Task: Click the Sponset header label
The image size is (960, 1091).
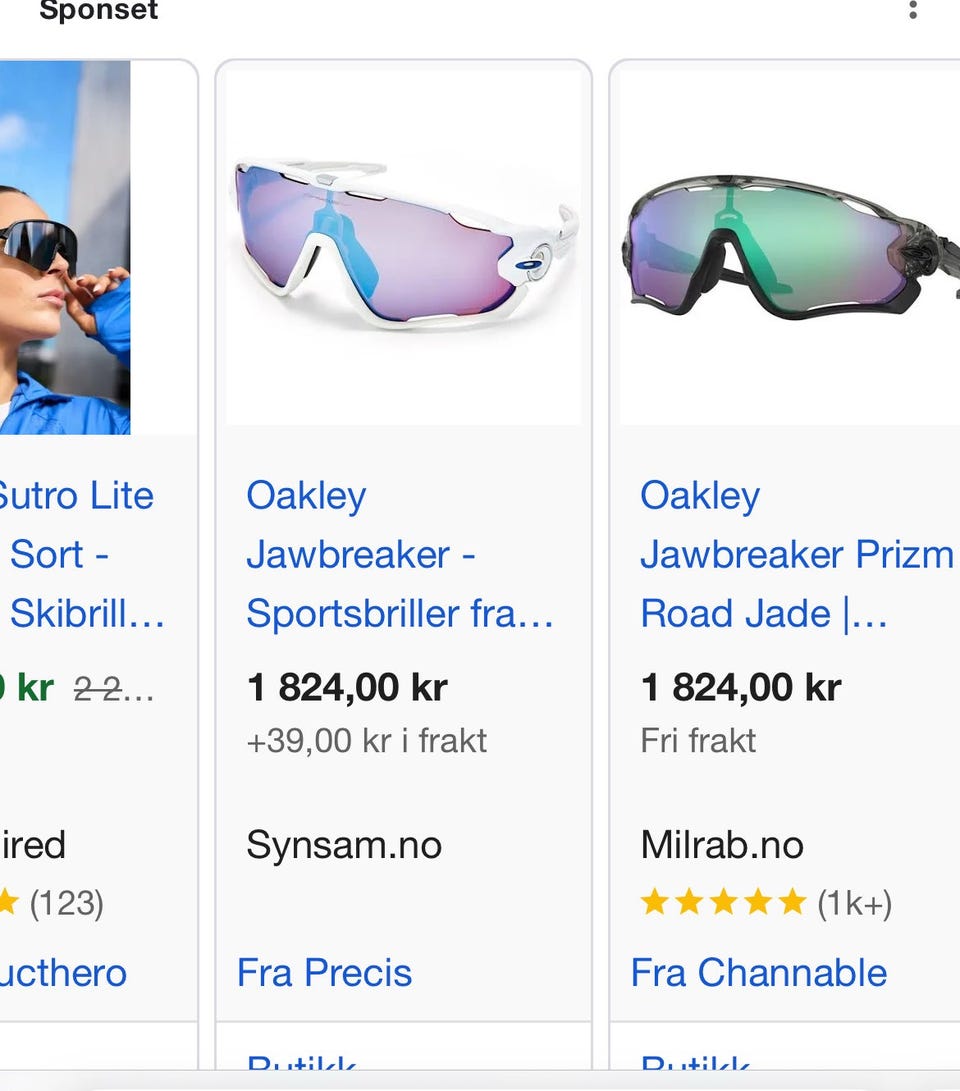Action: [x=97, y=12]
